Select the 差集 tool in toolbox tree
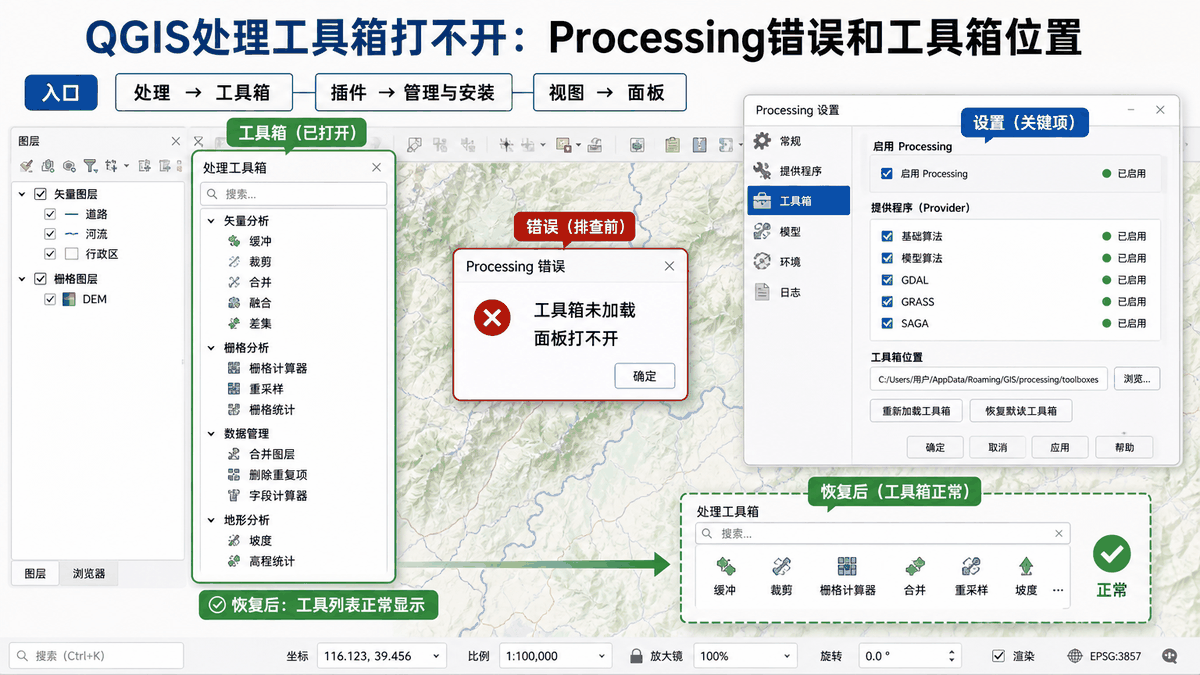 tap(249, 323)
